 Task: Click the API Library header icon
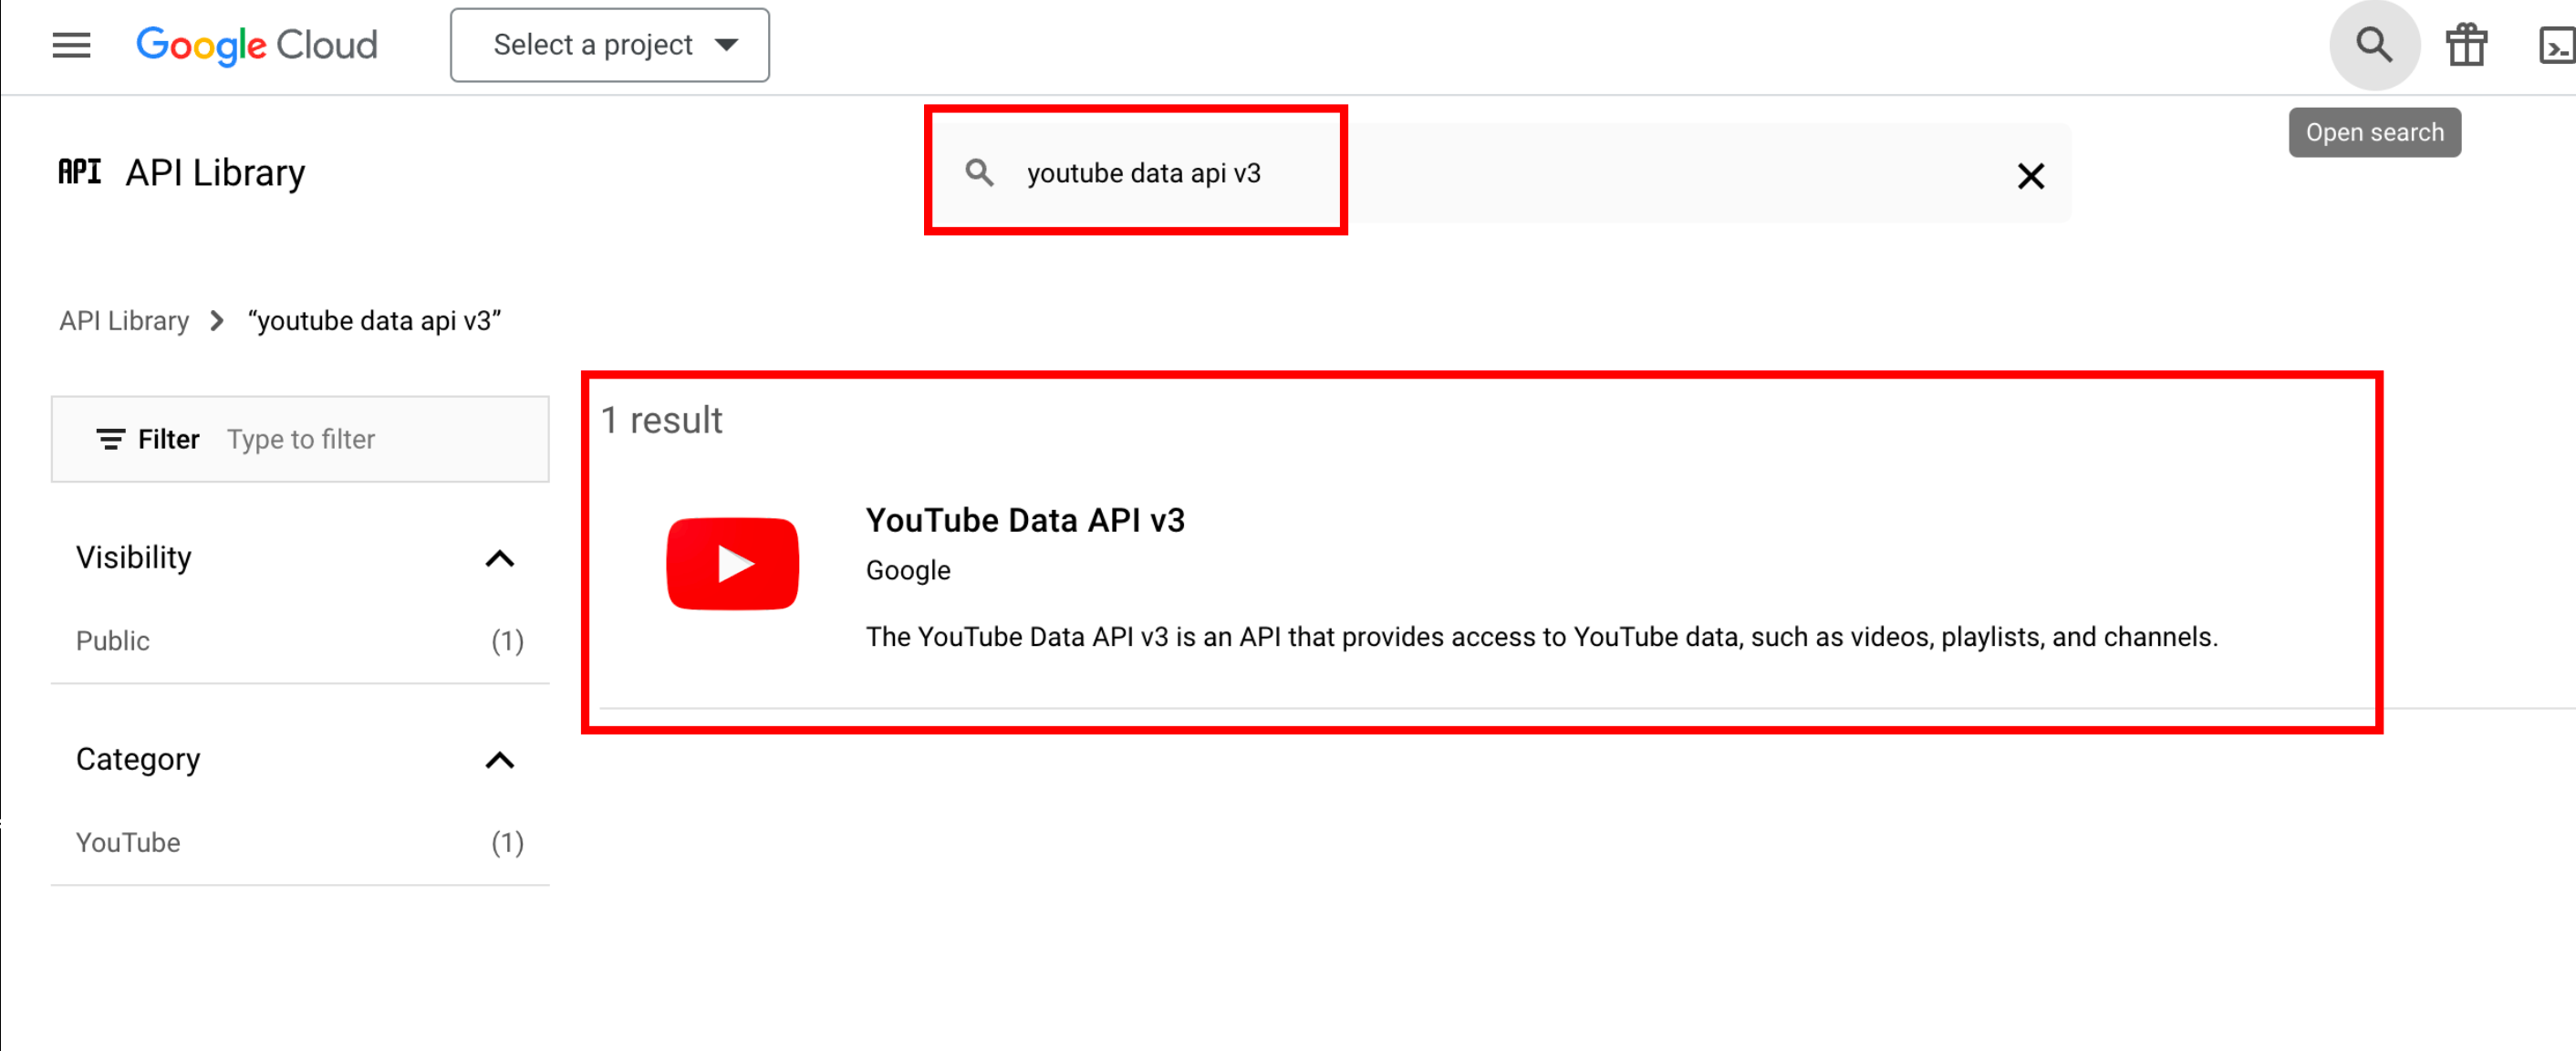click(80, 172)
